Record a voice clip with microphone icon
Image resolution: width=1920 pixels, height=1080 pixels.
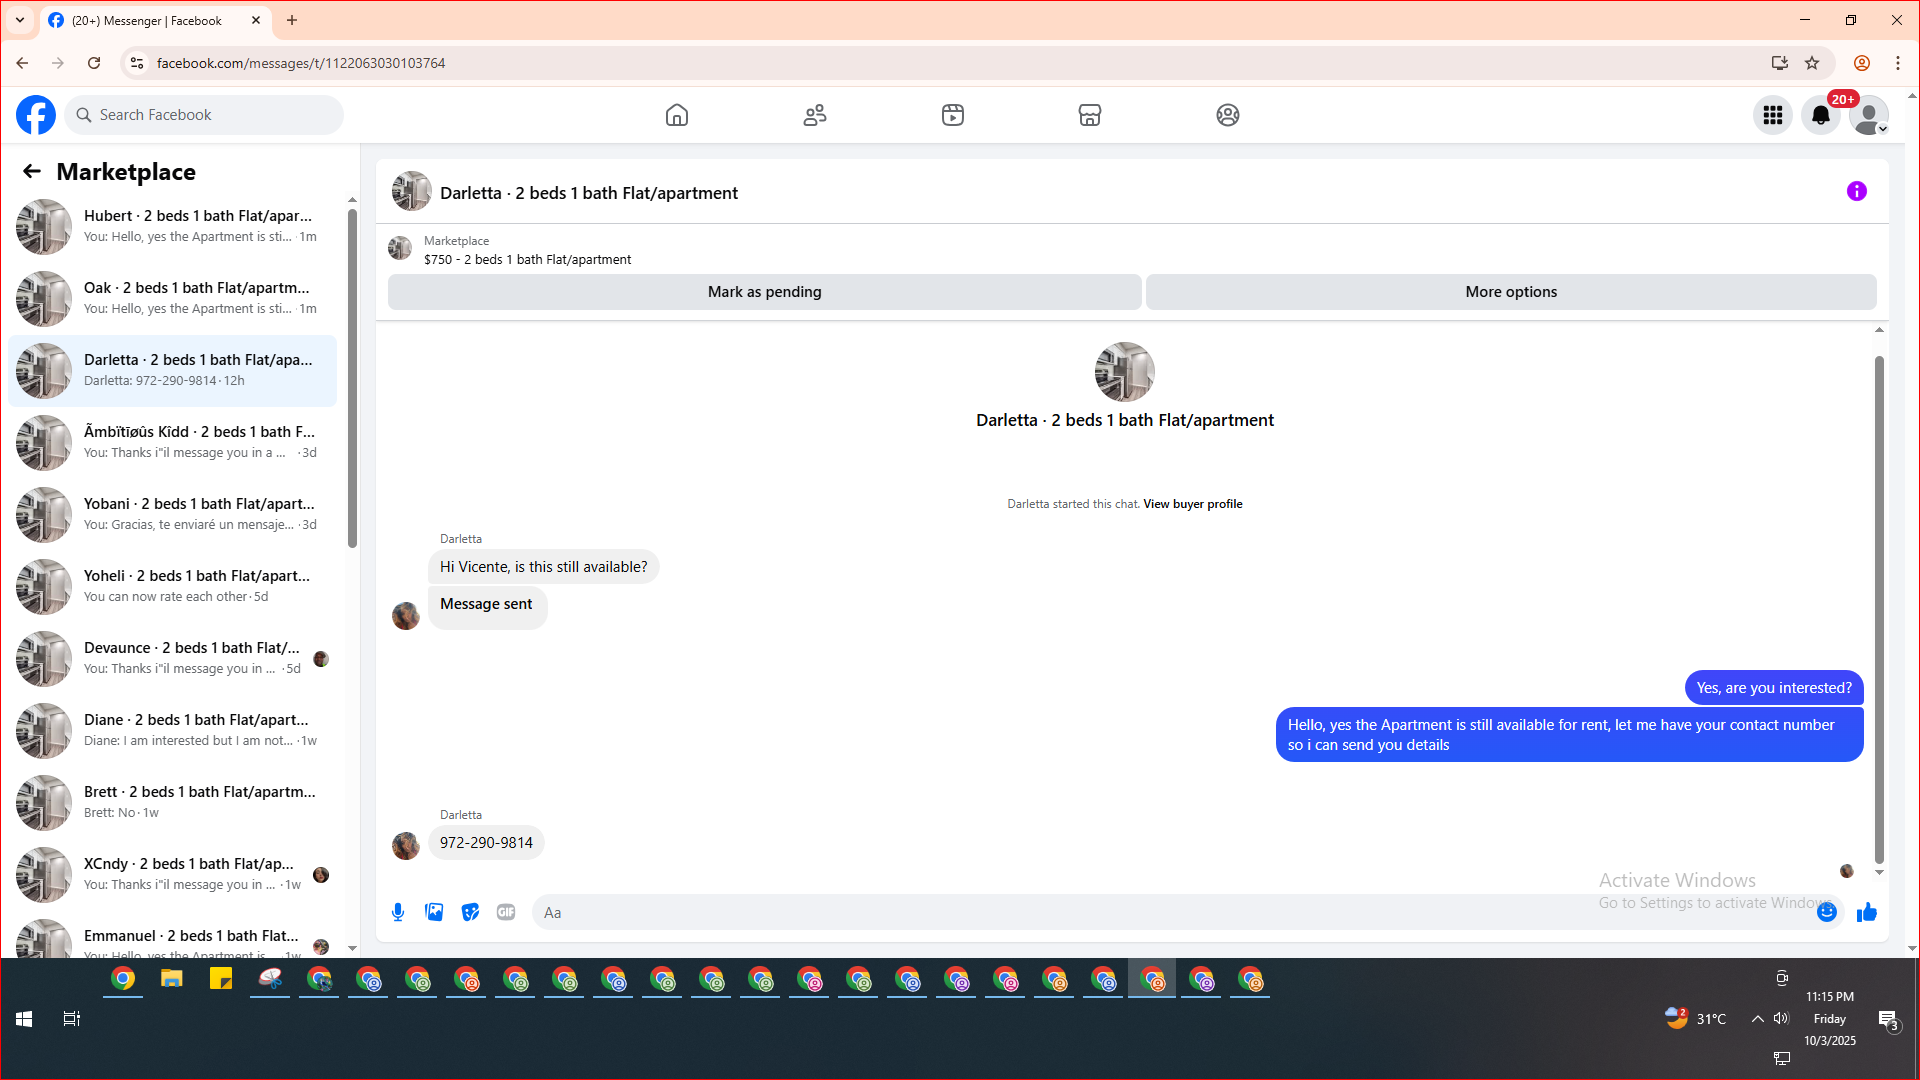click(x=398, y=912)
